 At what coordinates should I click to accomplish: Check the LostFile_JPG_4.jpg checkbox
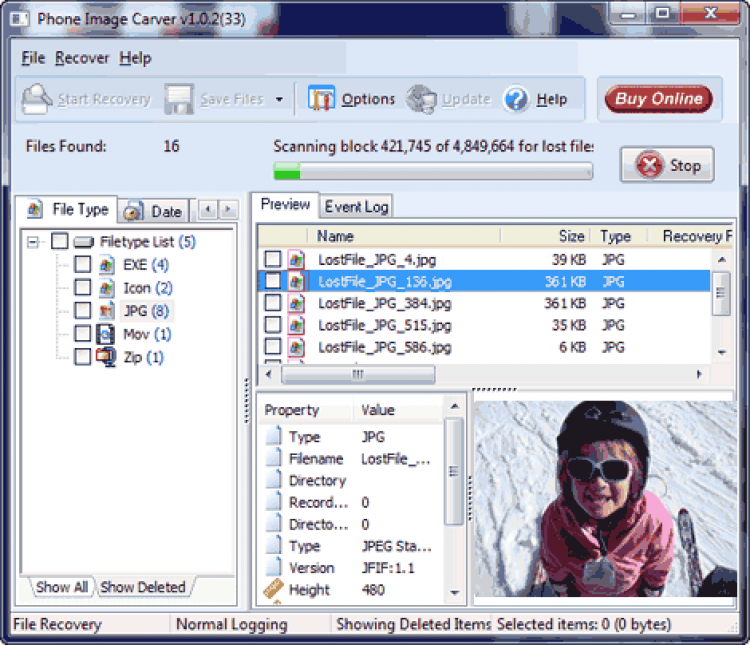(273, 259)
